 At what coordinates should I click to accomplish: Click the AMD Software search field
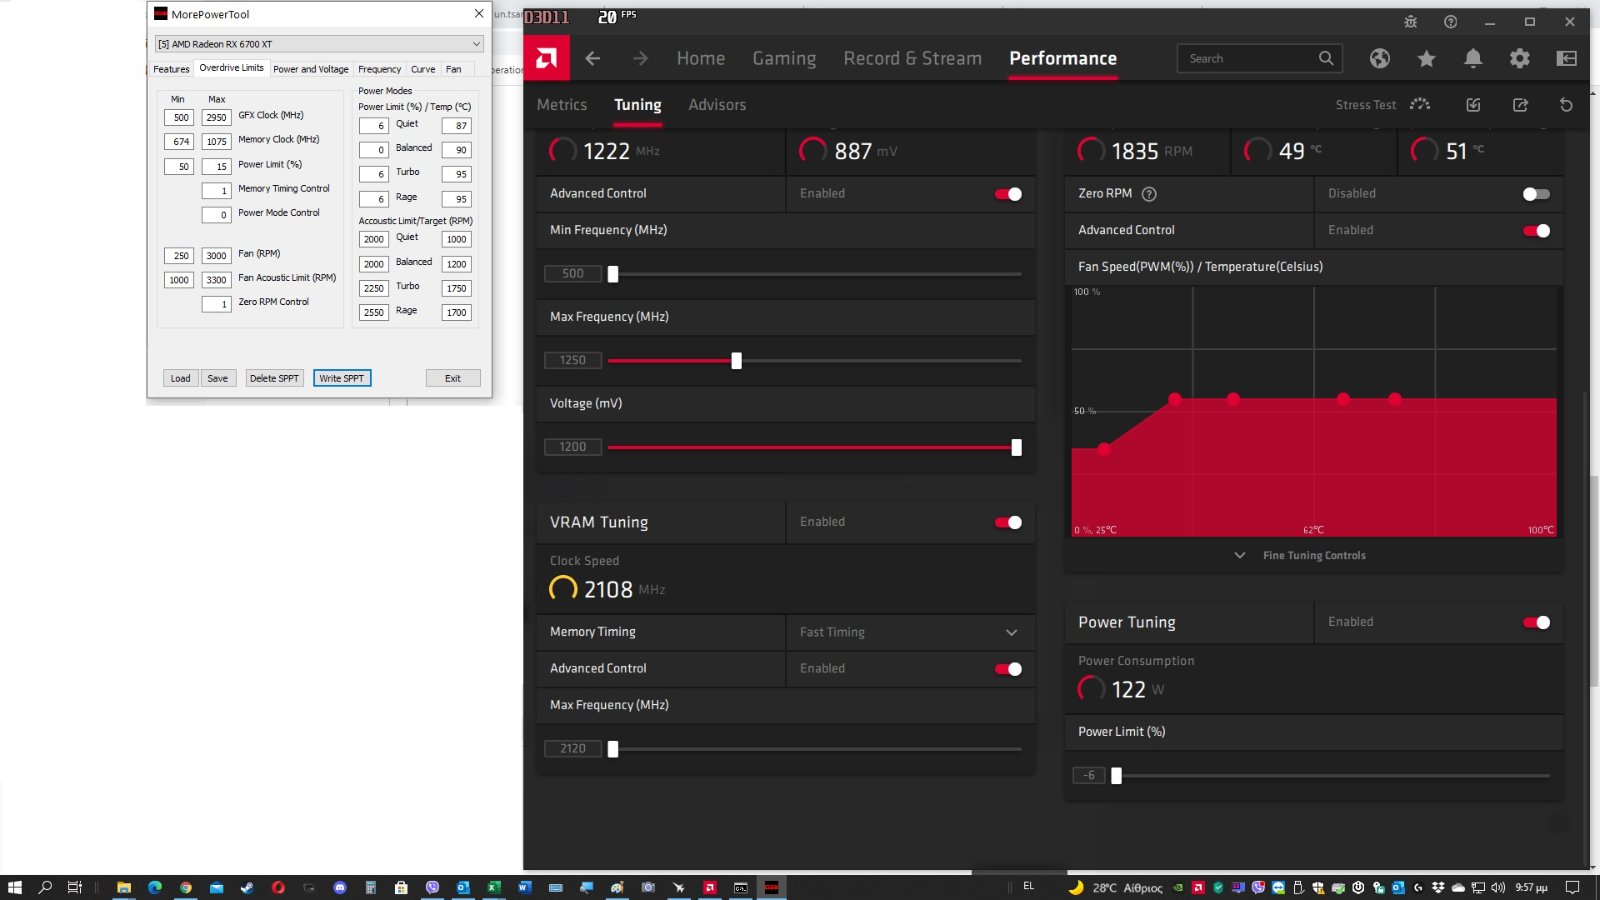[x=1259, y=58]
